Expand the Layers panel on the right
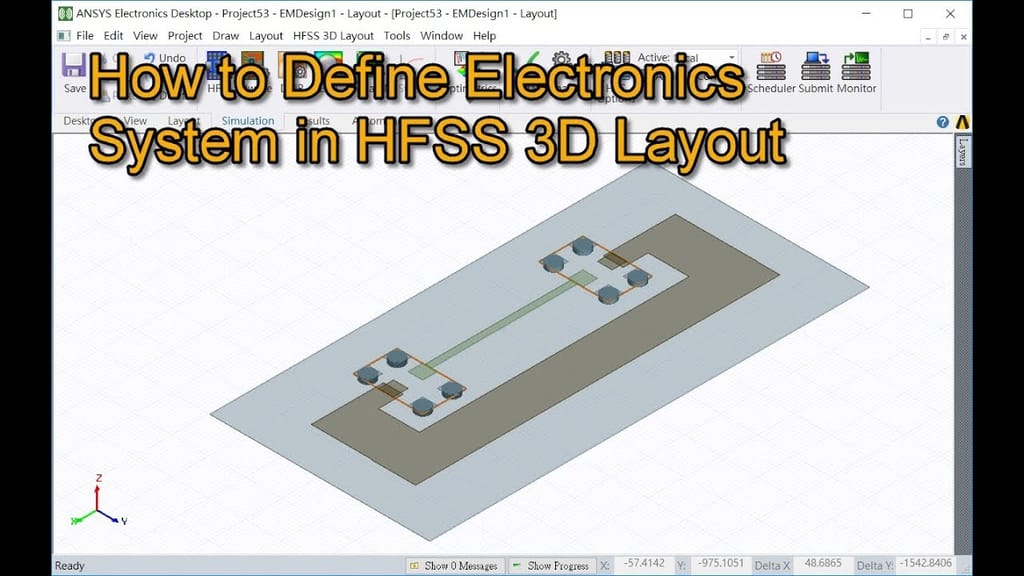The height and width of the screenshot is (576, 1024). pos(963,149)
